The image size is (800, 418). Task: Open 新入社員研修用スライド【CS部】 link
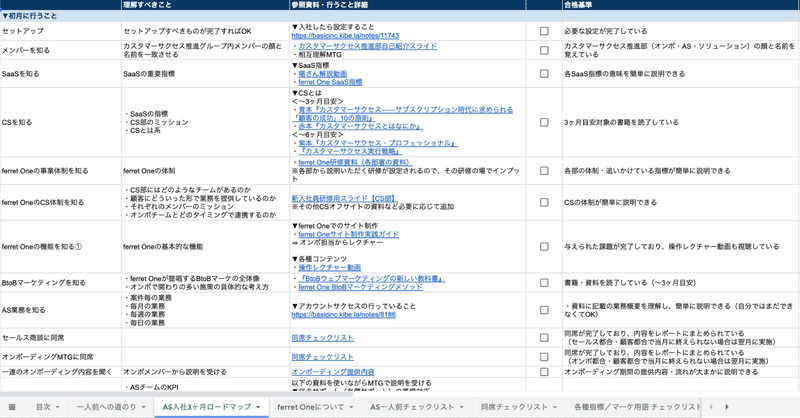click(344, 198)
